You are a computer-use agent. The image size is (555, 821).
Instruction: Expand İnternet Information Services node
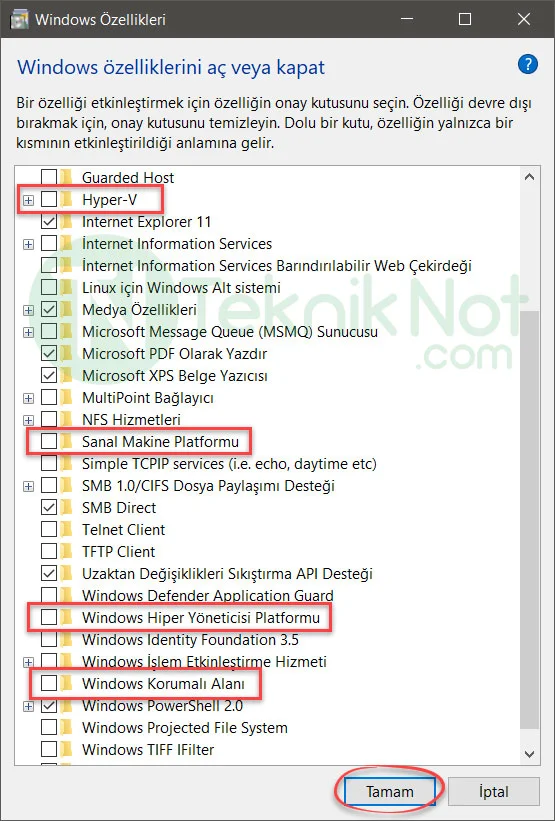click(28, 244)
